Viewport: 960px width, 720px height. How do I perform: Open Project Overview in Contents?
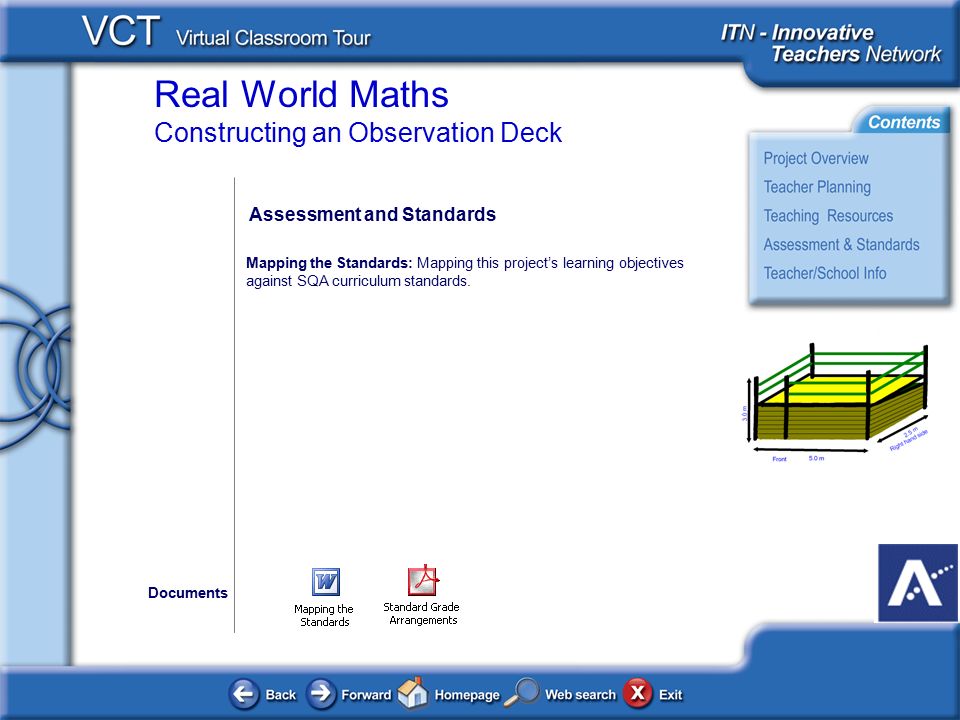[816, 158]
